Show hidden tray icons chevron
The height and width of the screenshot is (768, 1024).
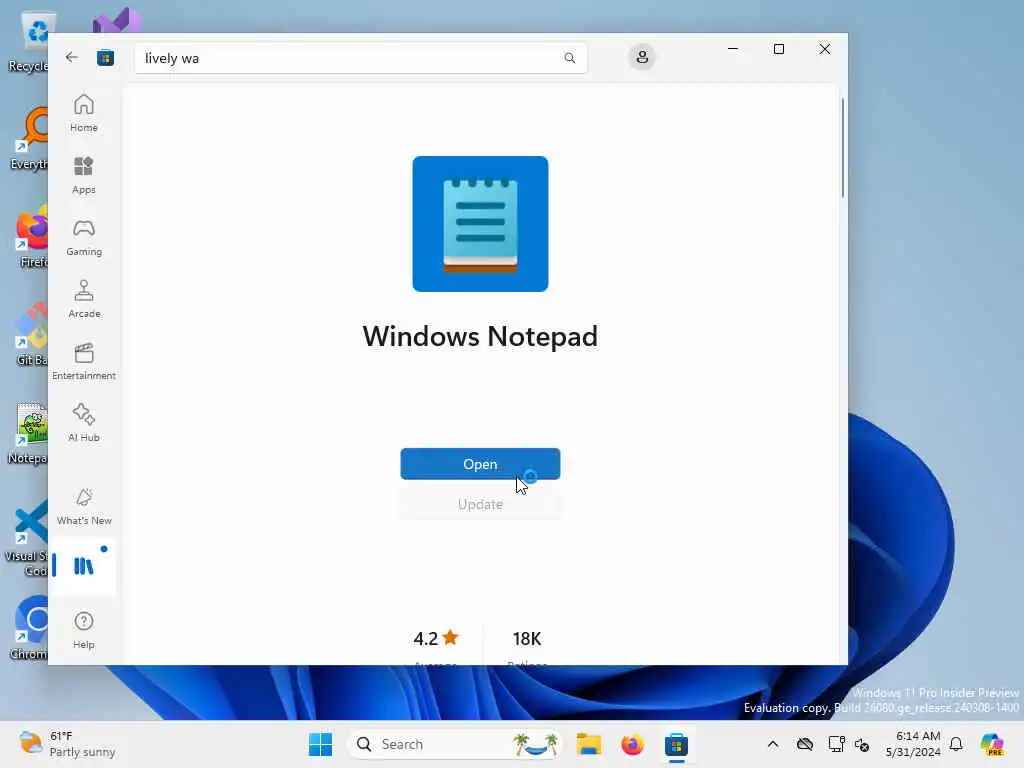point(773,744)
